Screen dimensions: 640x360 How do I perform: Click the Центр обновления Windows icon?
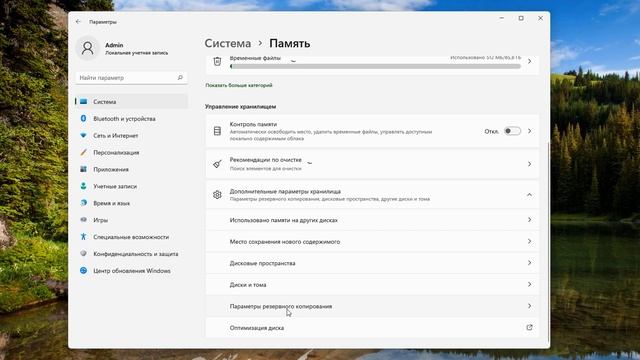click(83, 270)
